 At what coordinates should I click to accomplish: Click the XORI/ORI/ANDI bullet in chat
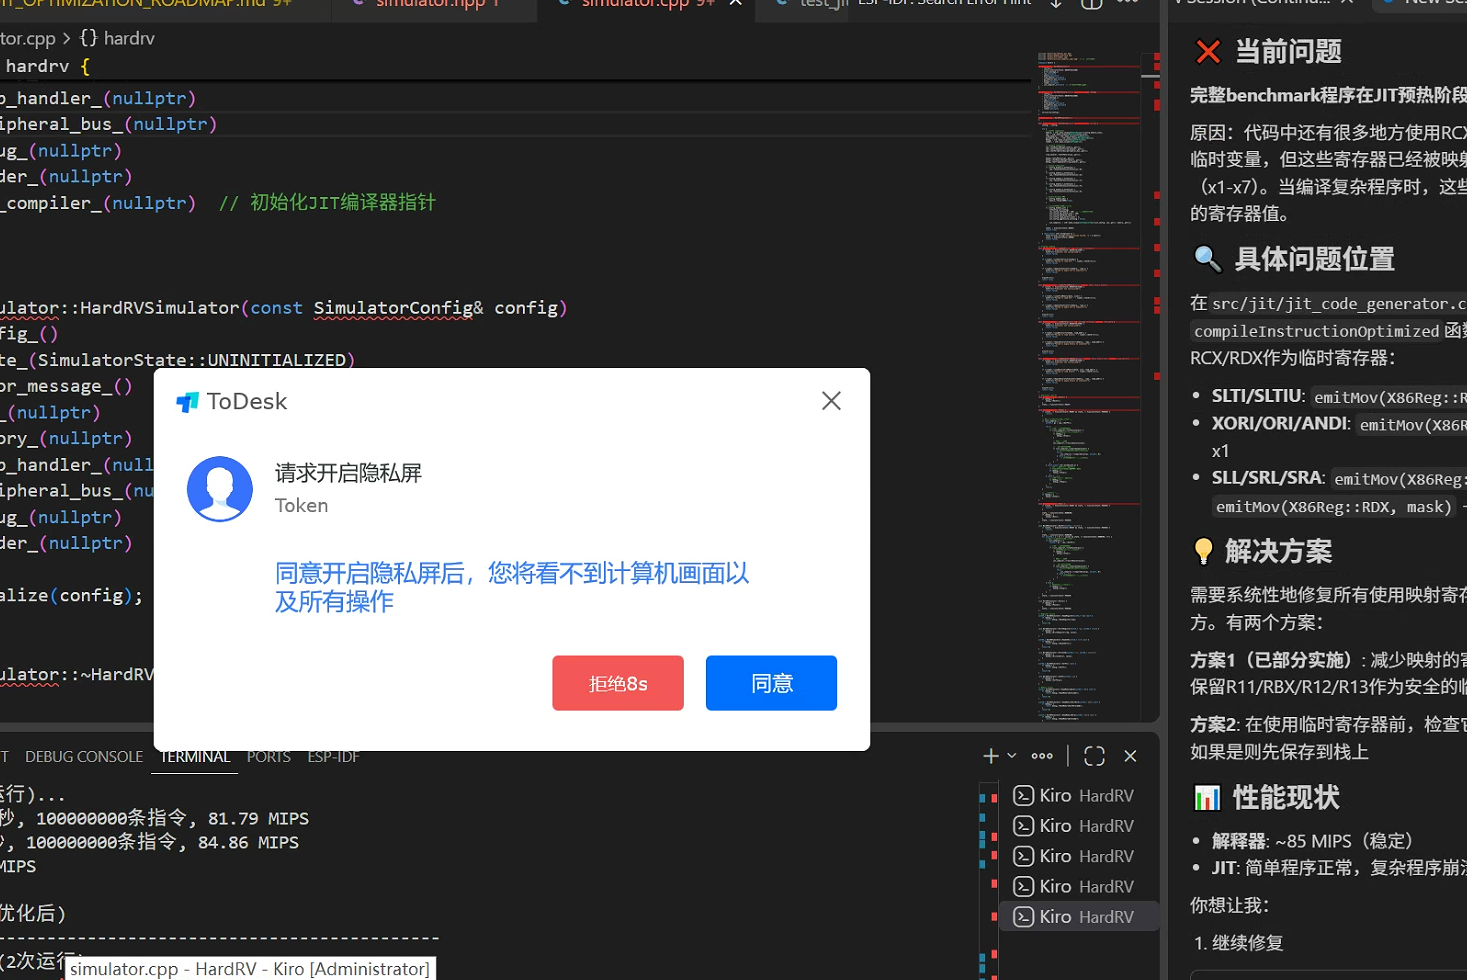pyautogui.click(x=1280, y=423)
